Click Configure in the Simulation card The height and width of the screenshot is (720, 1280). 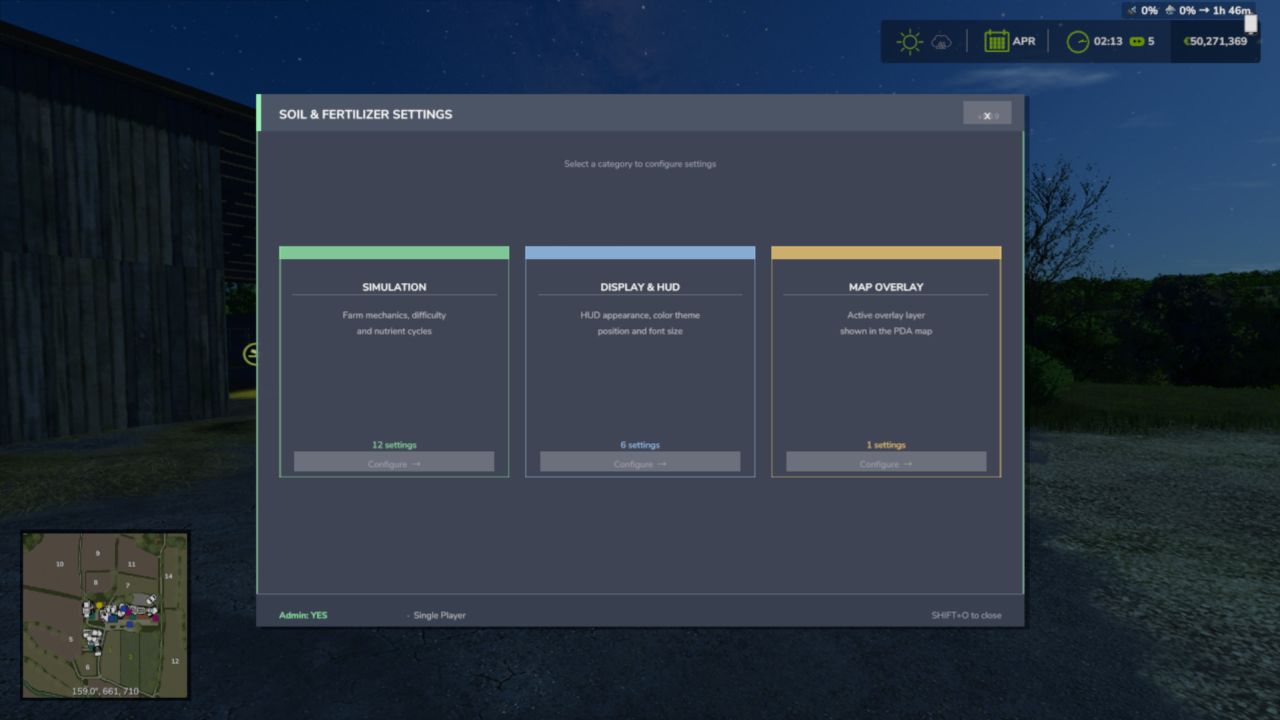pos(394,463)
